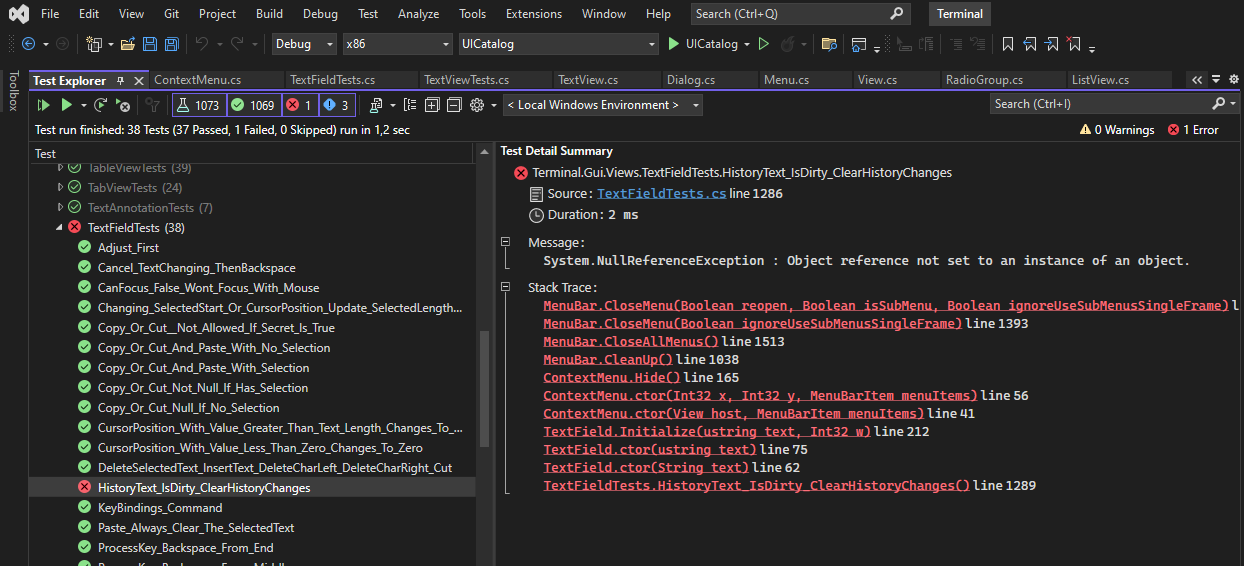
Task: Click Run Failed Tests icon
Action: pyautogui.click(x=123, y=105)
